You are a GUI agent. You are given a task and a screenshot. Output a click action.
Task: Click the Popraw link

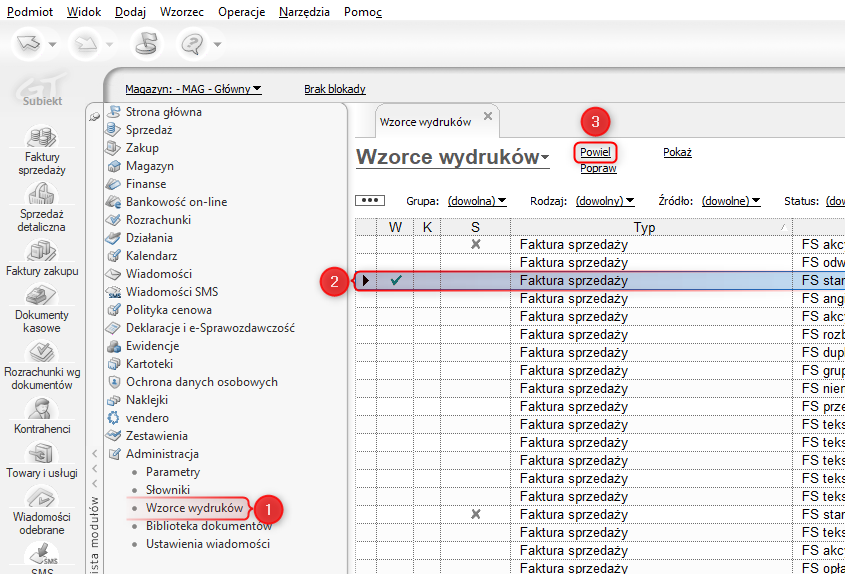597,168
